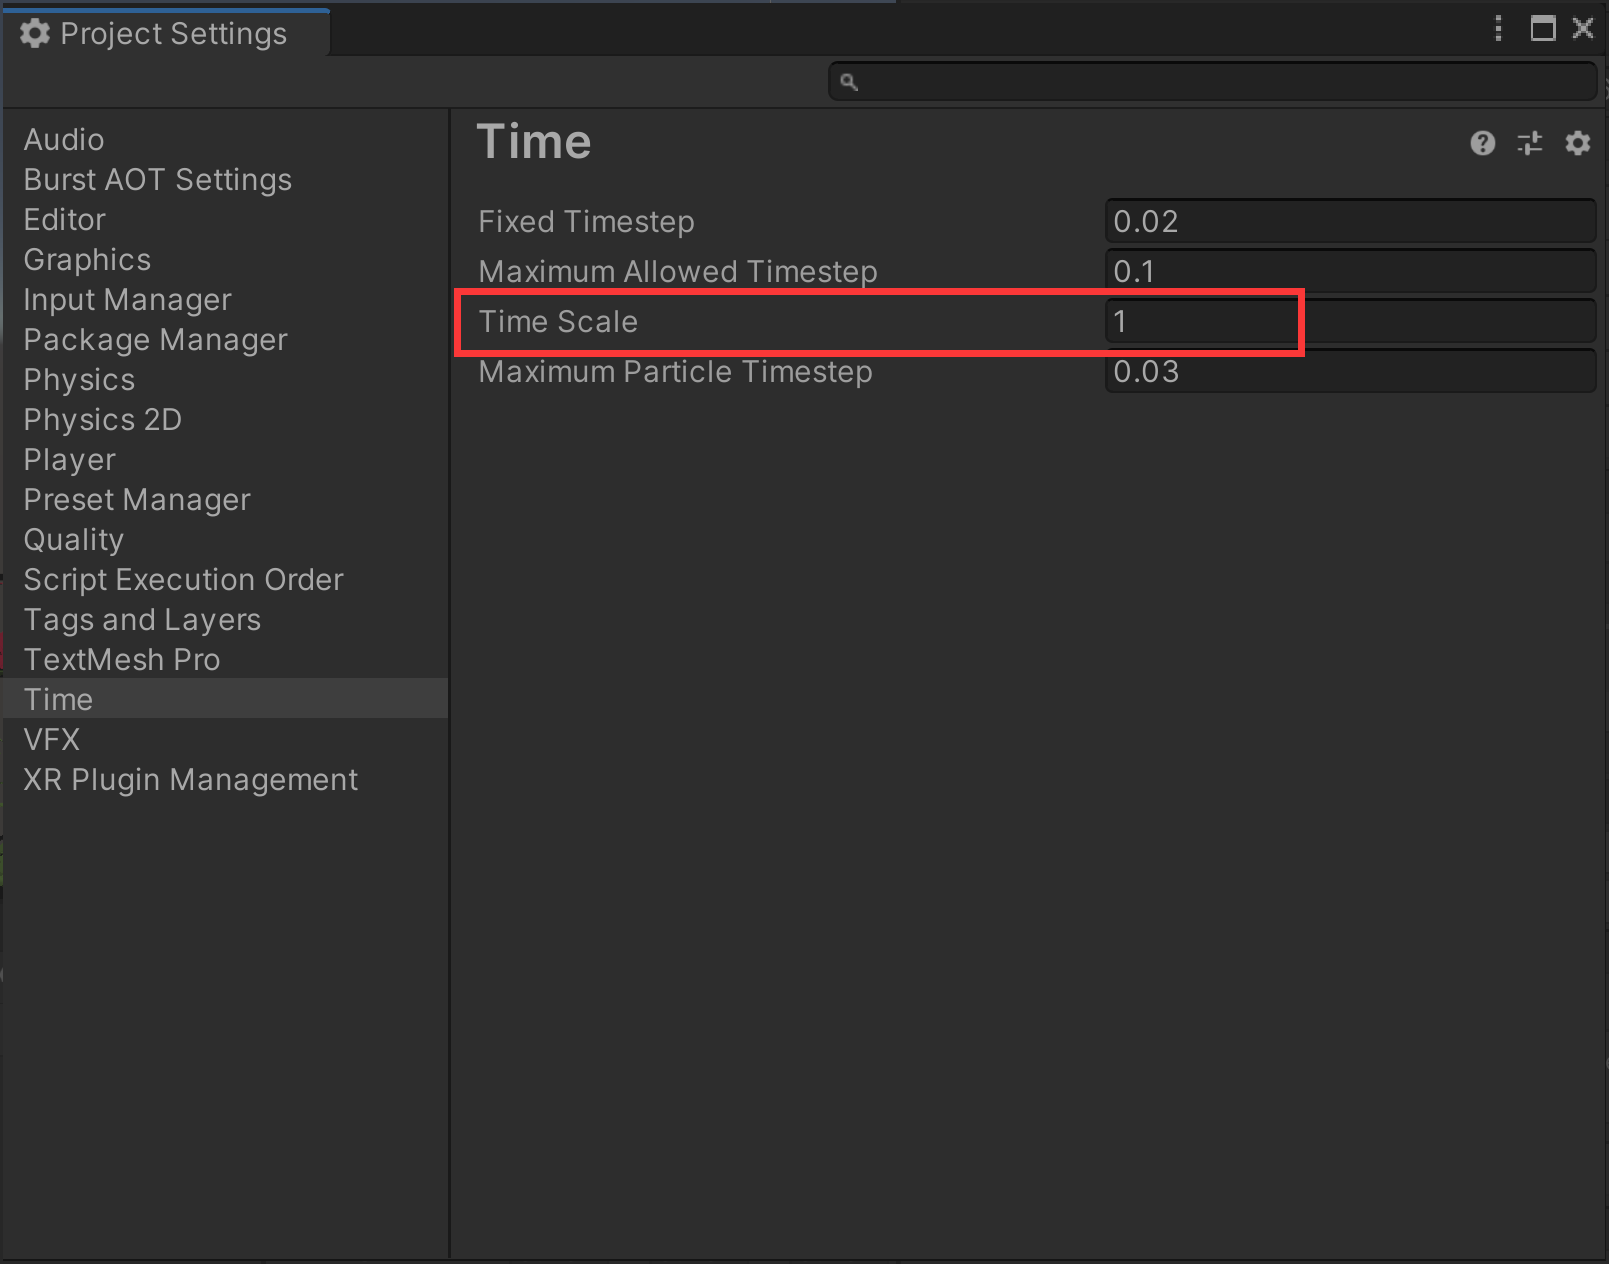Open the window options kebab menu
The width and height of the screenshot is (1609, 1264).
[x=1497, y=29]
